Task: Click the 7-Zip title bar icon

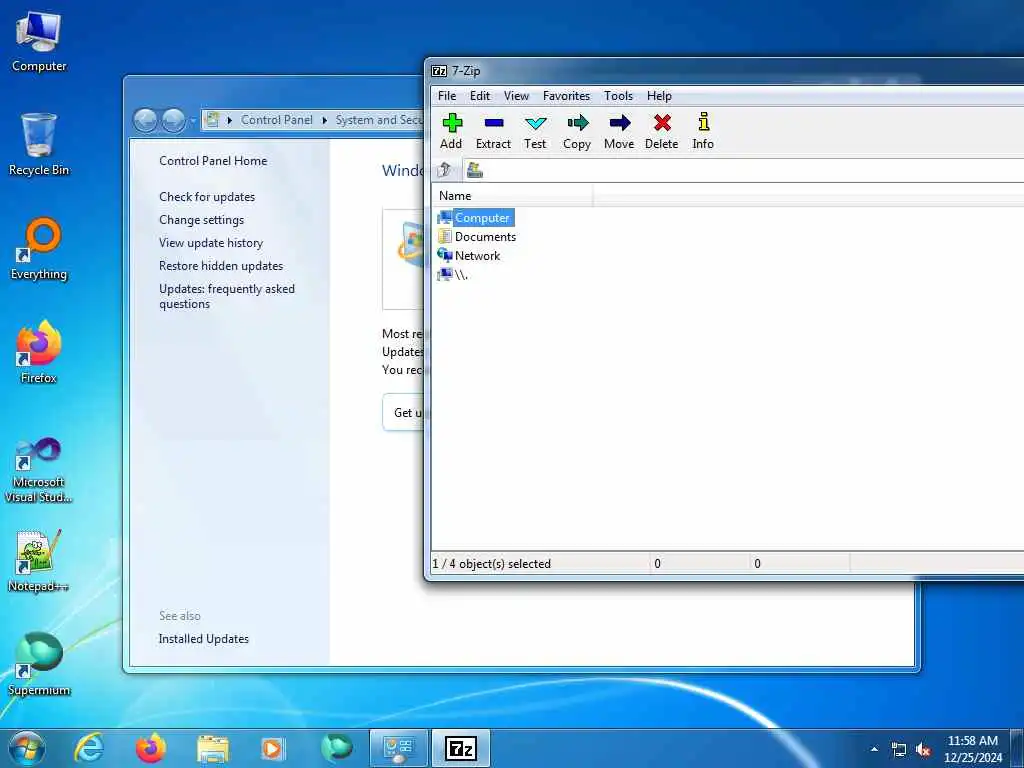Action: coord(440,71)
